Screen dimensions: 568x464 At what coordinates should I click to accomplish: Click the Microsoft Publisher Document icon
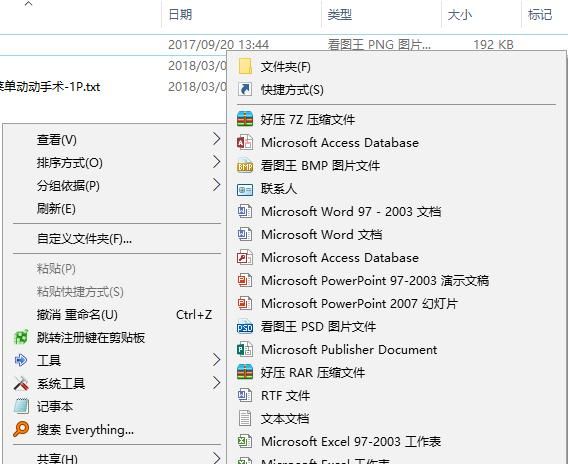tap(245, 350)
